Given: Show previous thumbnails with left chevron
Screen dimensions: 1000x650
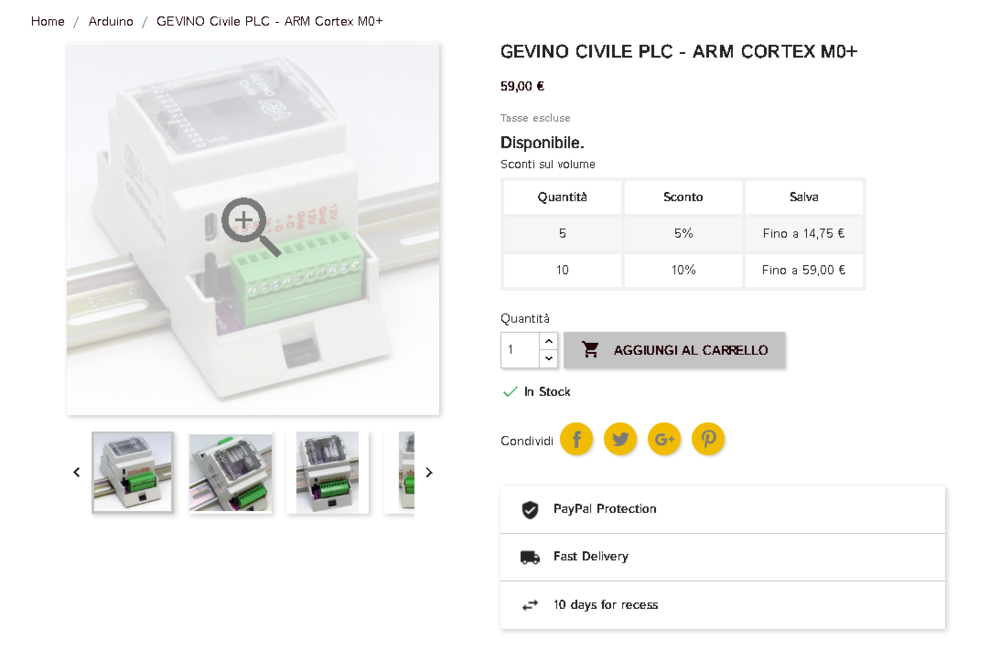Looking at the screenshot, I should (77, 473).
